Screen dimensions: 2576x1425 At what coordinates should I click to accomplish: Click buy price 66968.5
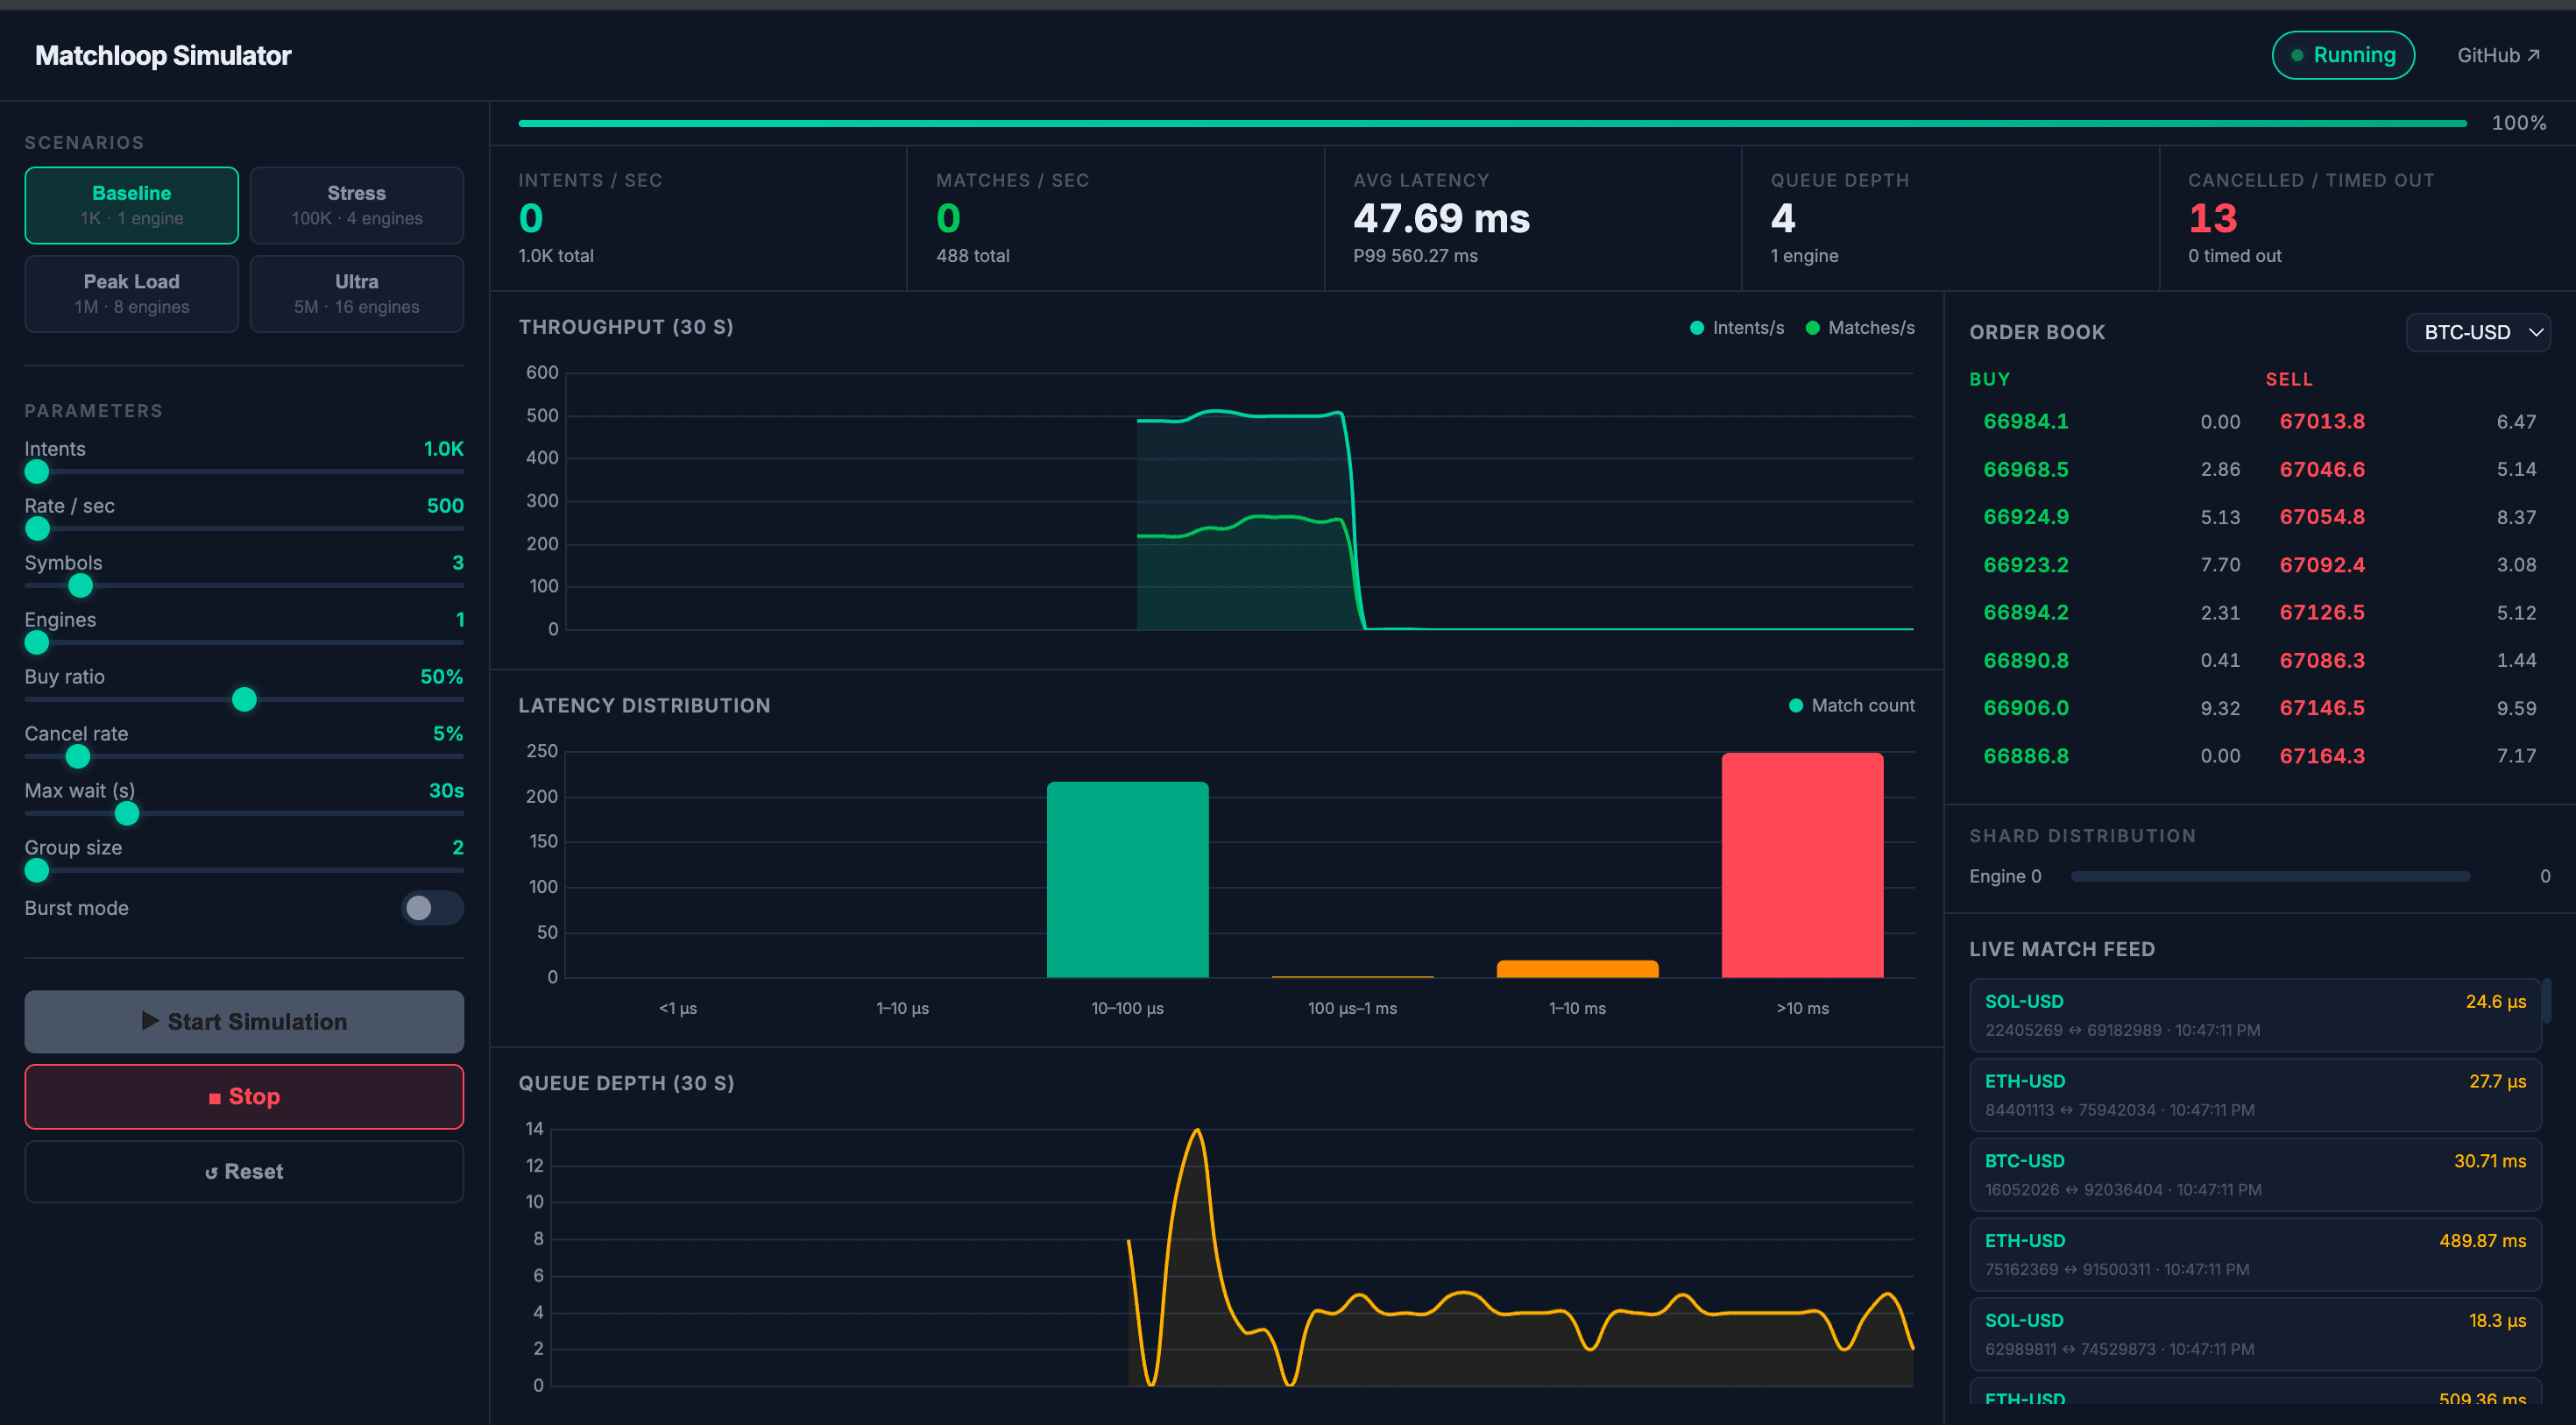pyautogui.click(x=2026, y=469)
